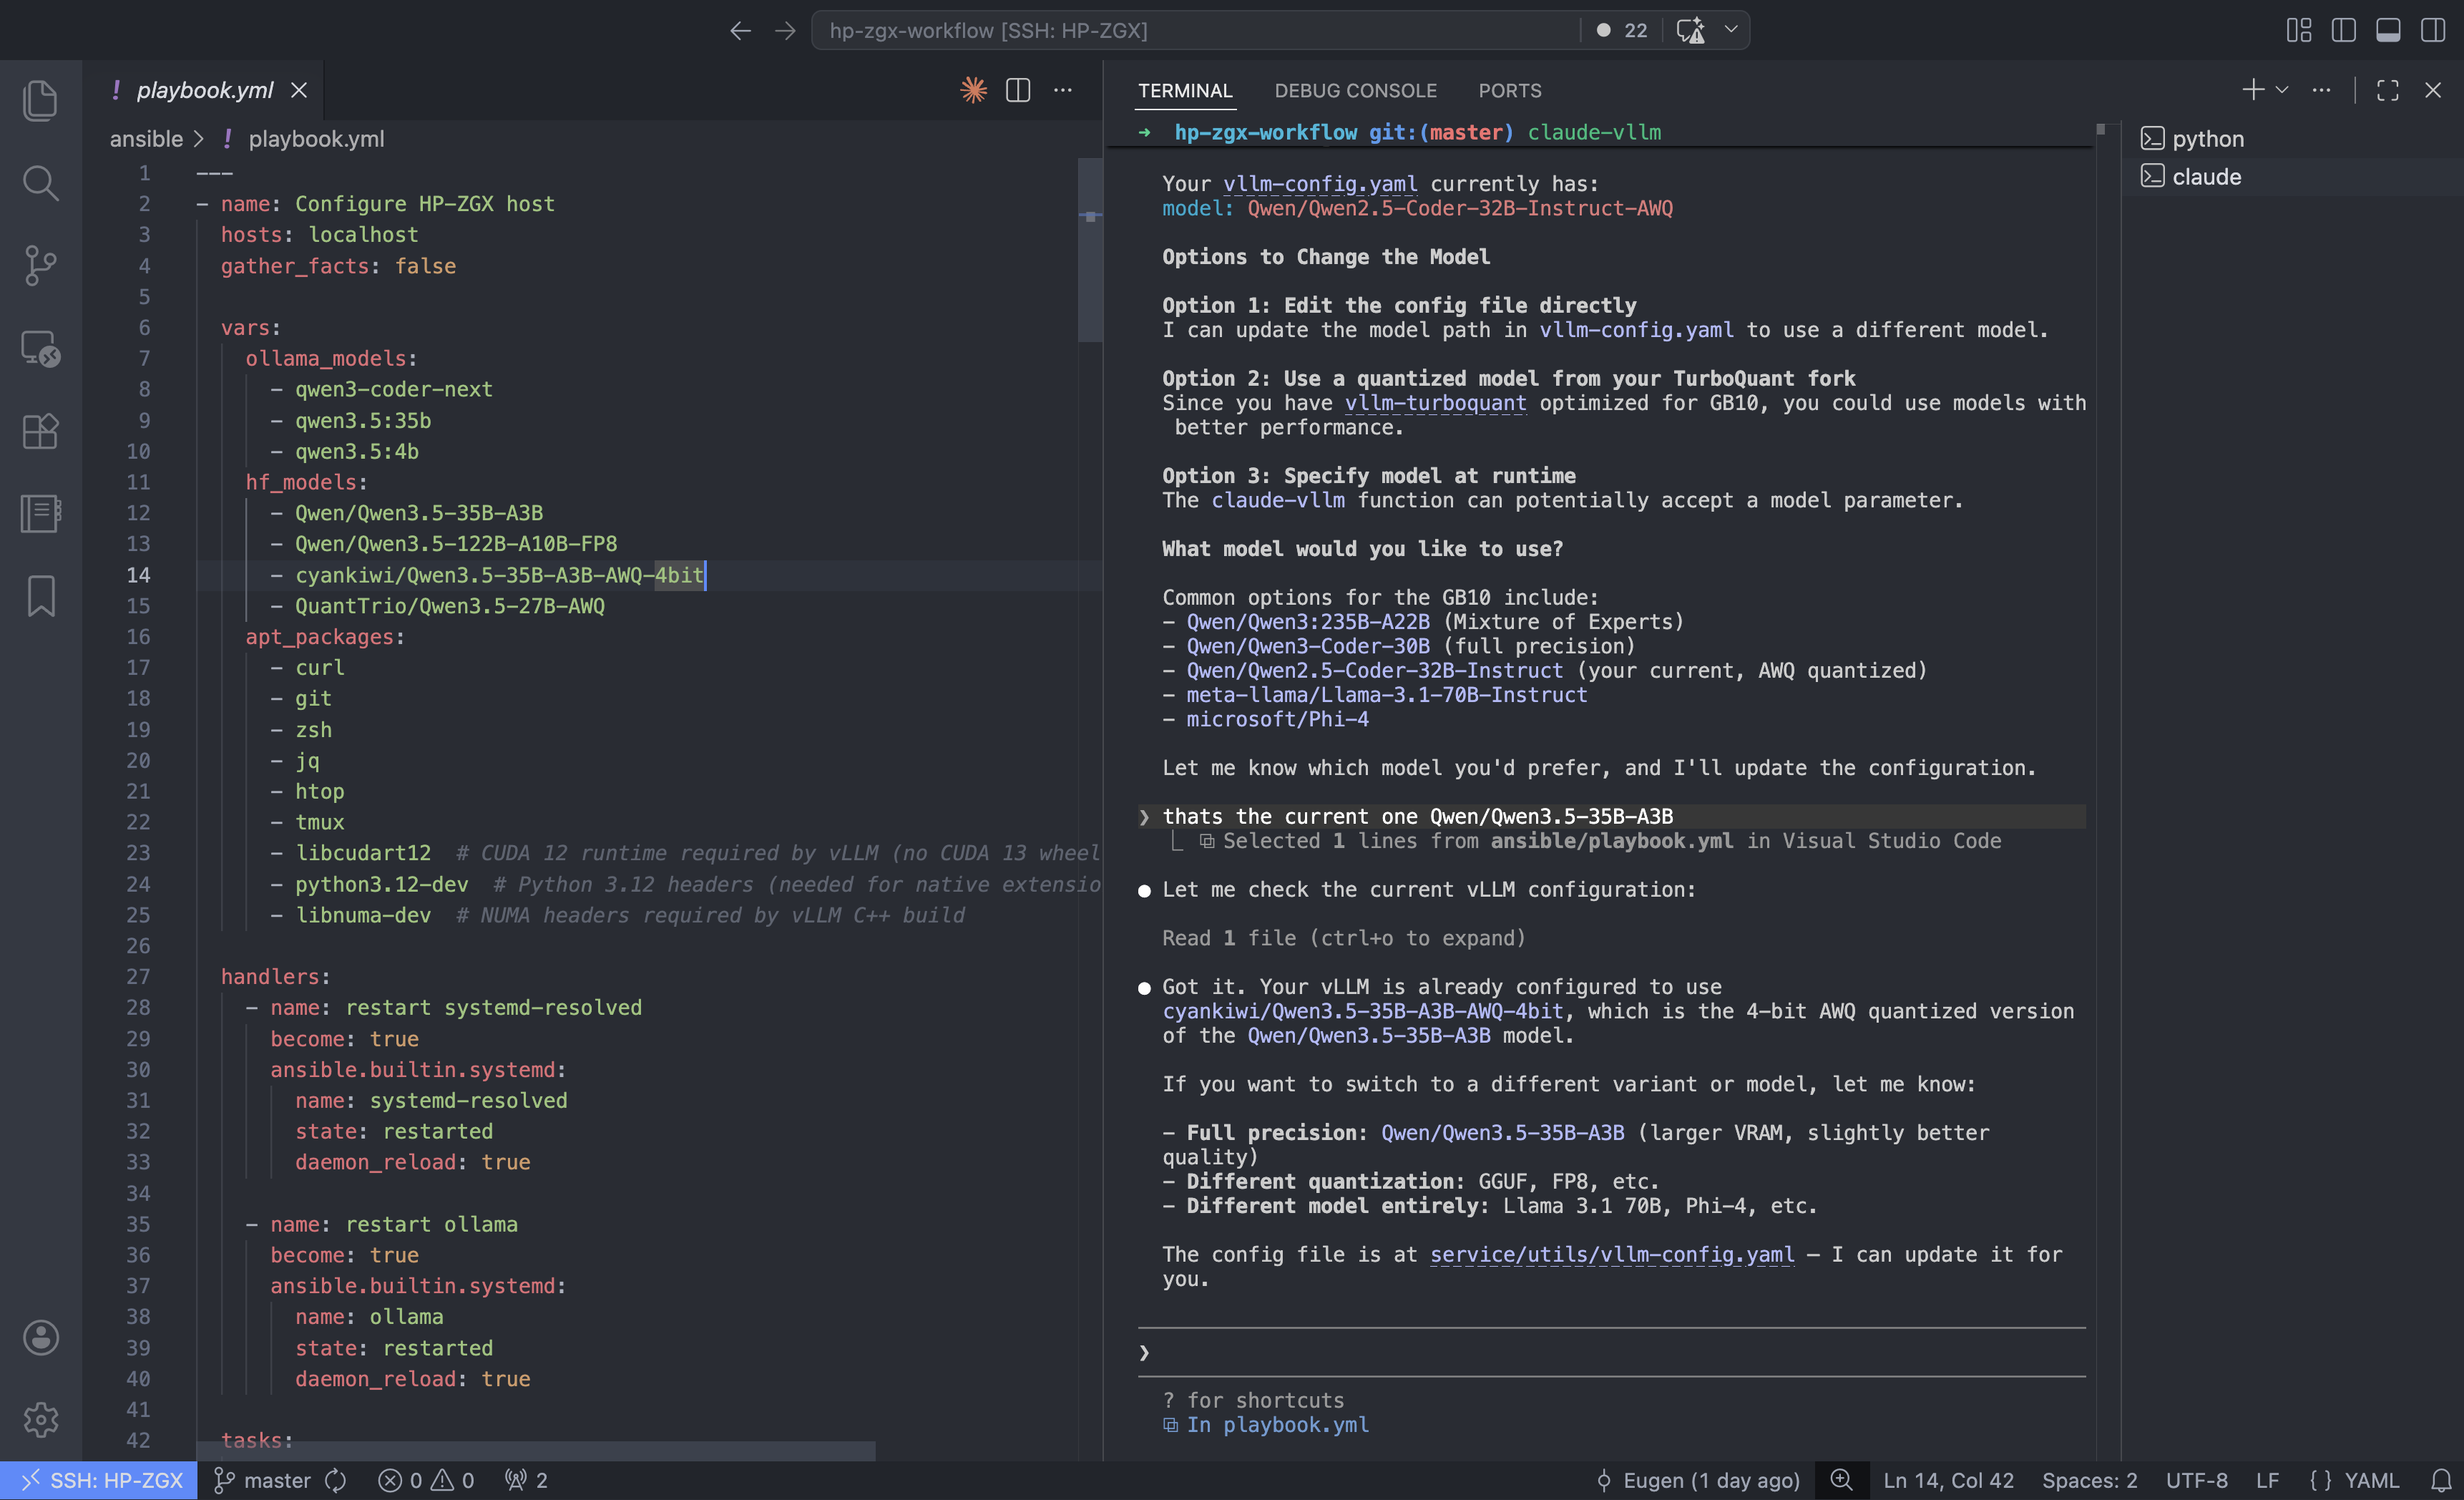Switch to the PORTS tab
The height and width of the screenshot is (1500, 2464).
pyautogui.click(x=1509, y=90)
